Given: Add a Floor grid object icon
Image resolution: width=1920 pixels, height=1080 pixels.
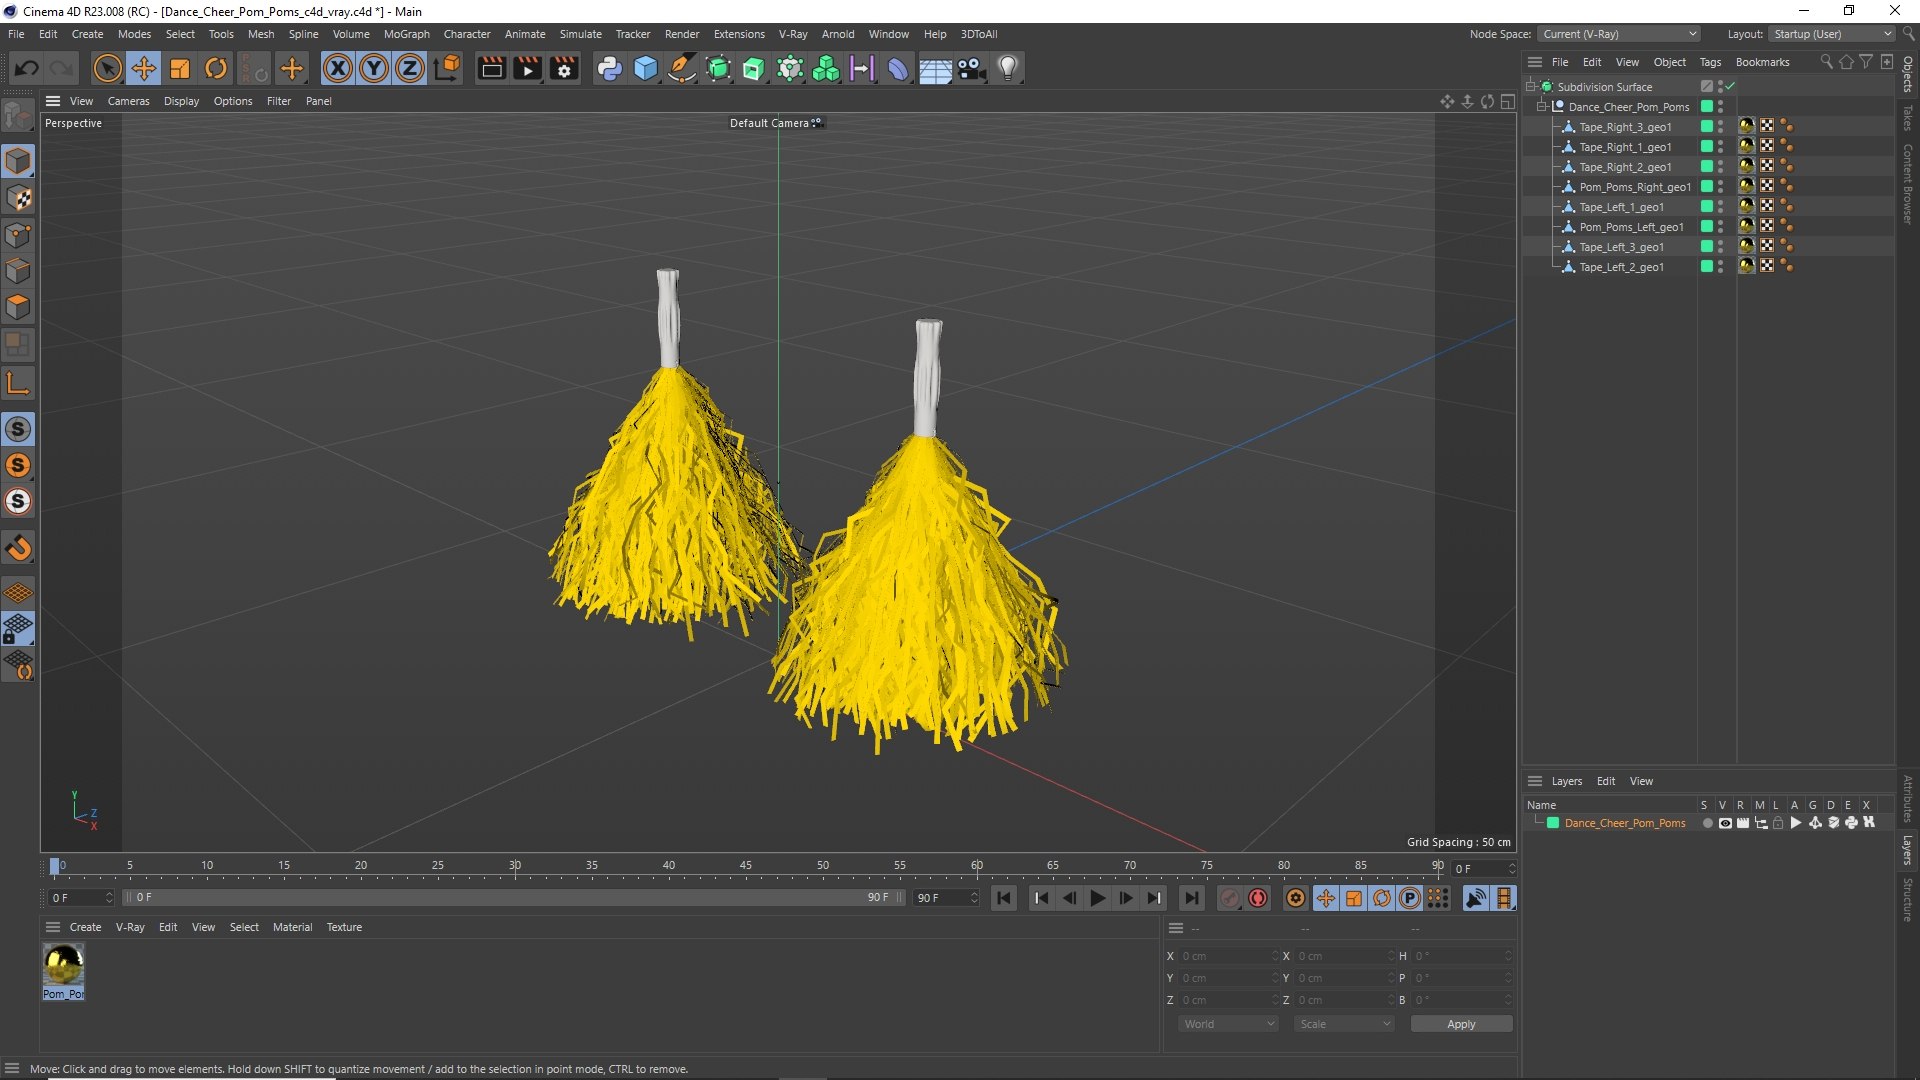Looking at the screenshot, I should [935, 68].
